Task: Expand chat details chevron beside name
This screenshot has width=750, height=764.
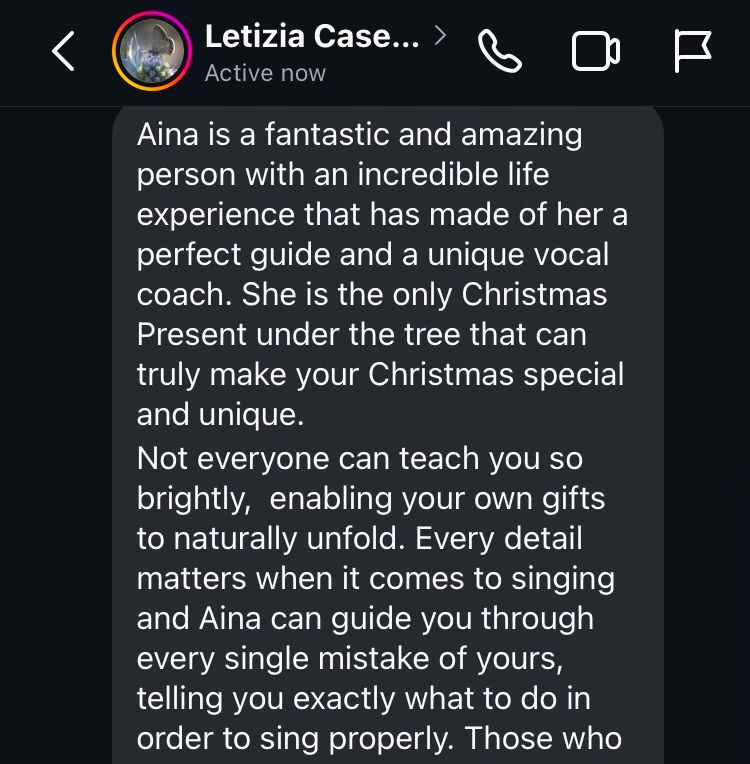Action: 440,37
